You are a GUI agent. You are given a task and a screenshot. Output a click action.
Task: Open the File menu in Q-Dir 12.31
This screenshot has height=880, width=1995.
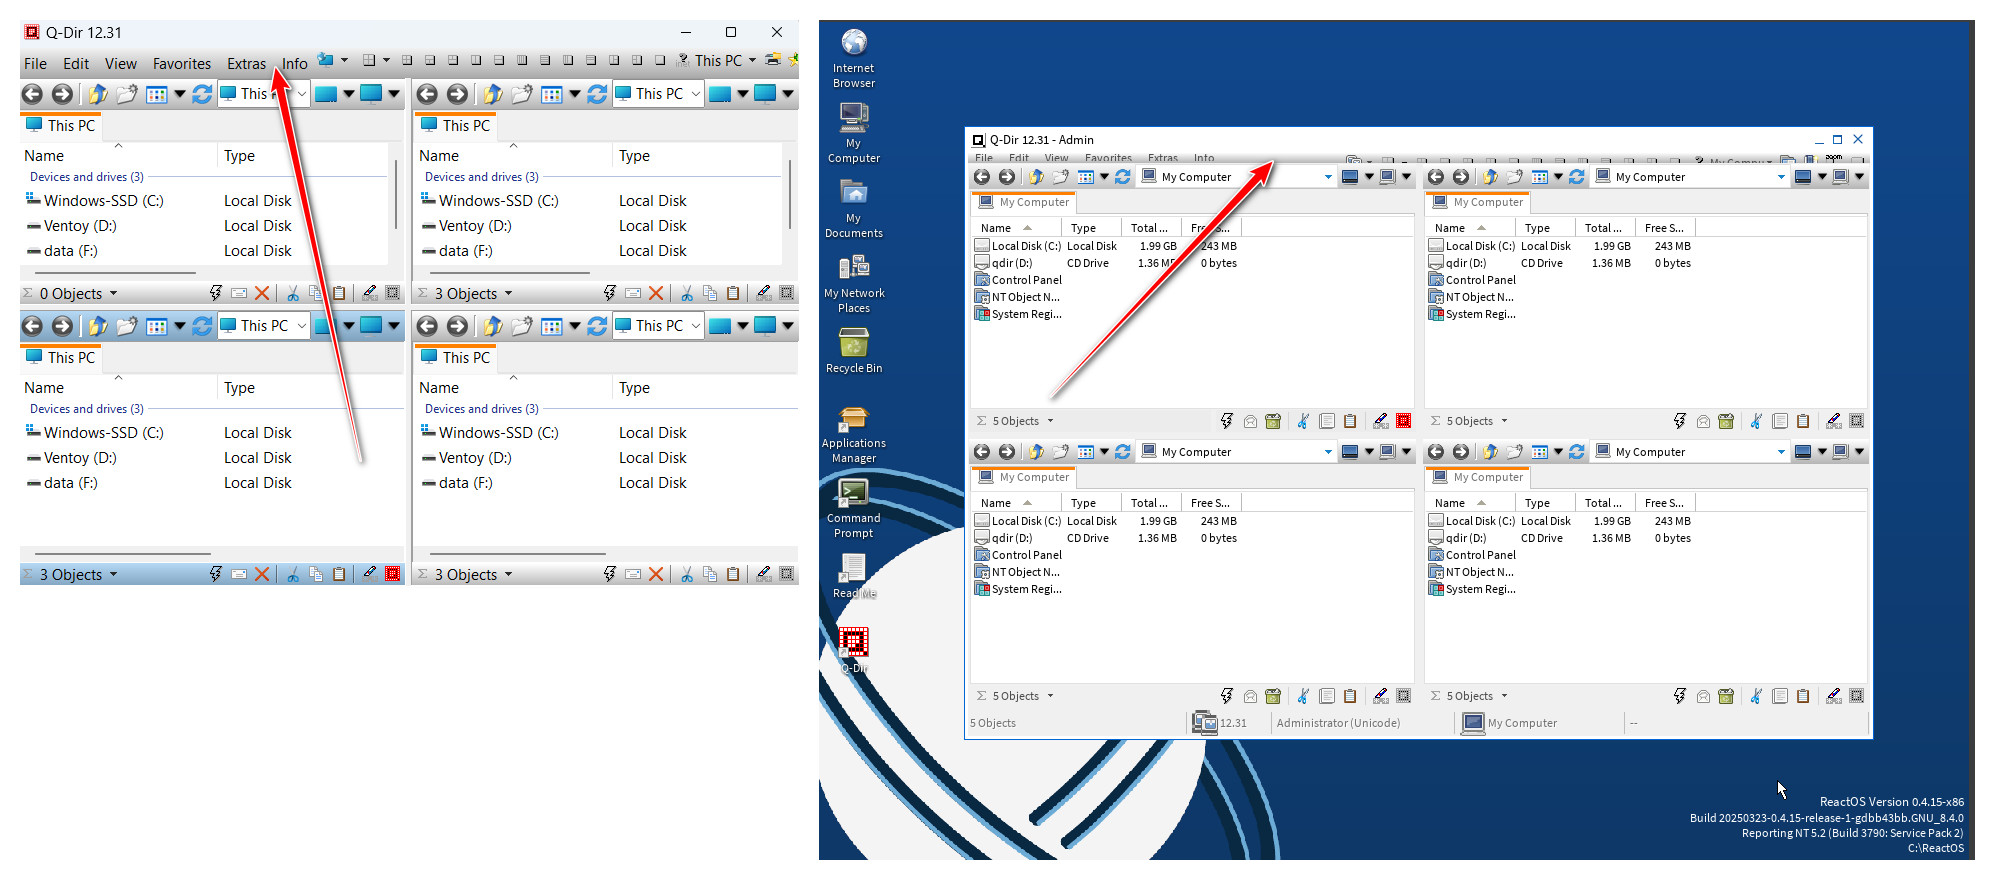[35, 63]
